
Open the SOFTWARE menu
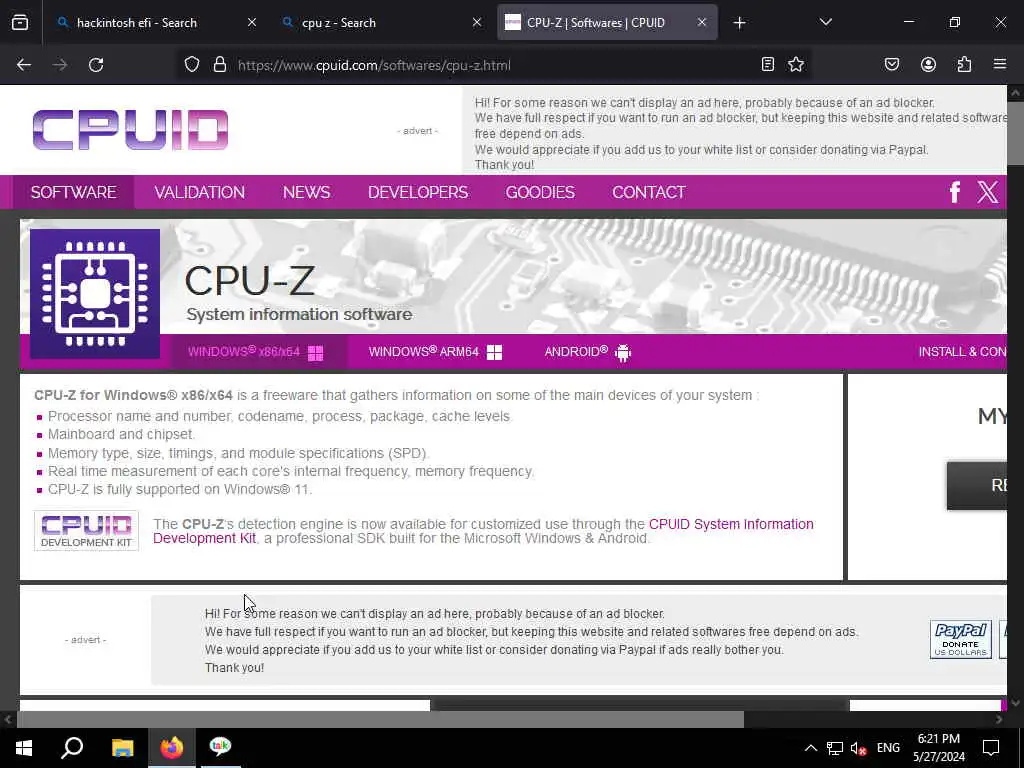click(74, 192)
